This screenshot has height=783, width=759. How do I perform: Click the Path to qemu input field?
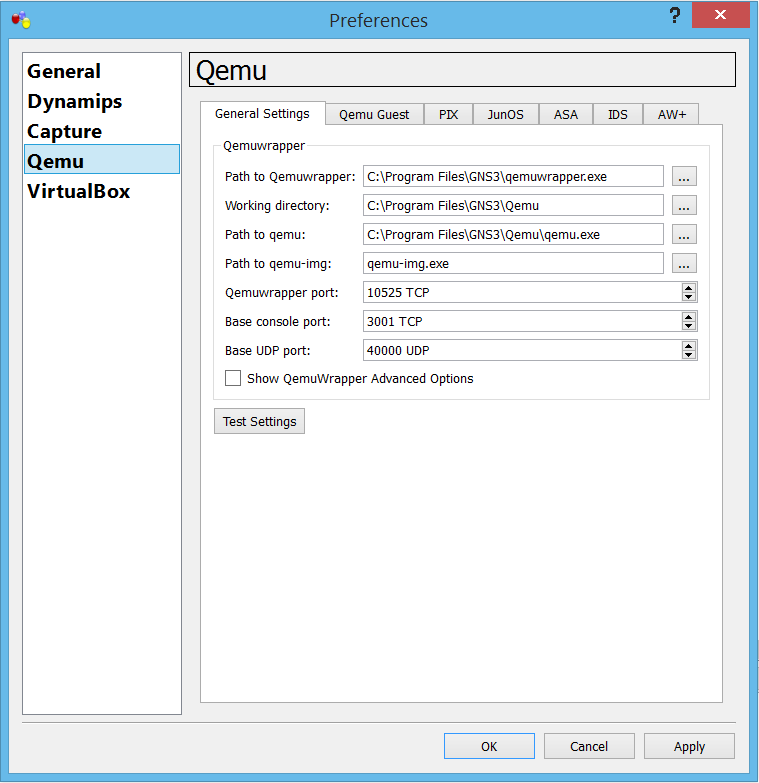tap(513, 234)
